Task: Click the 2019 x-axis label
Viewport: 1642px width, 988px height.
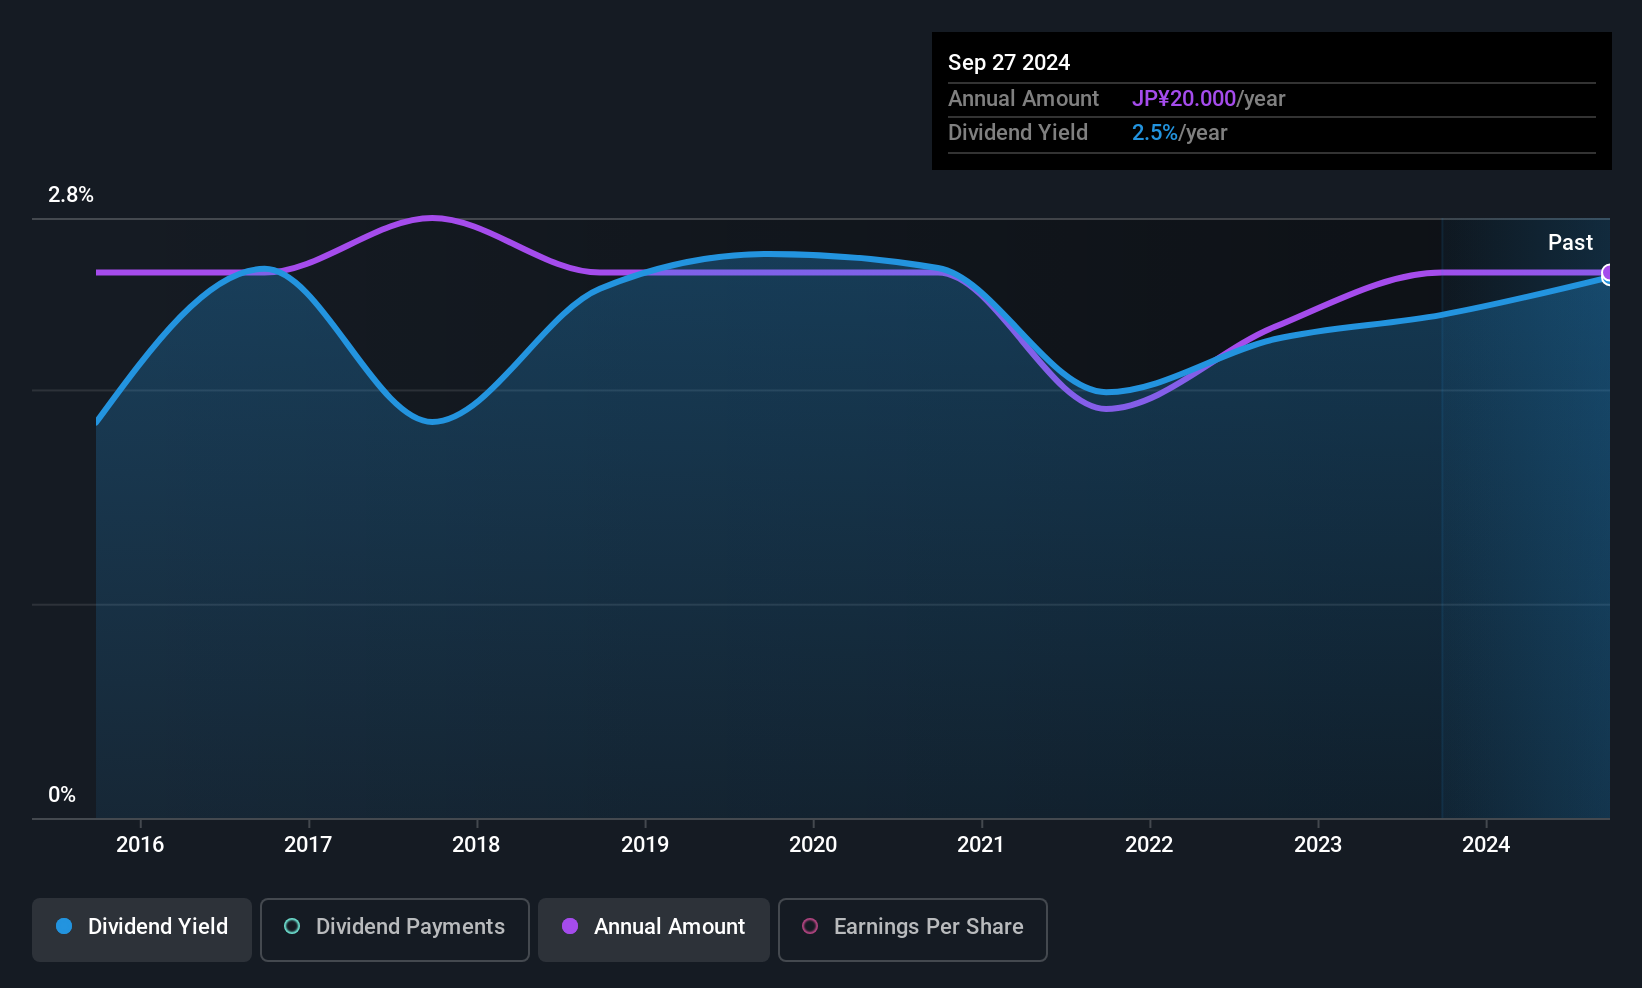Action: click(x=645, y=844)
